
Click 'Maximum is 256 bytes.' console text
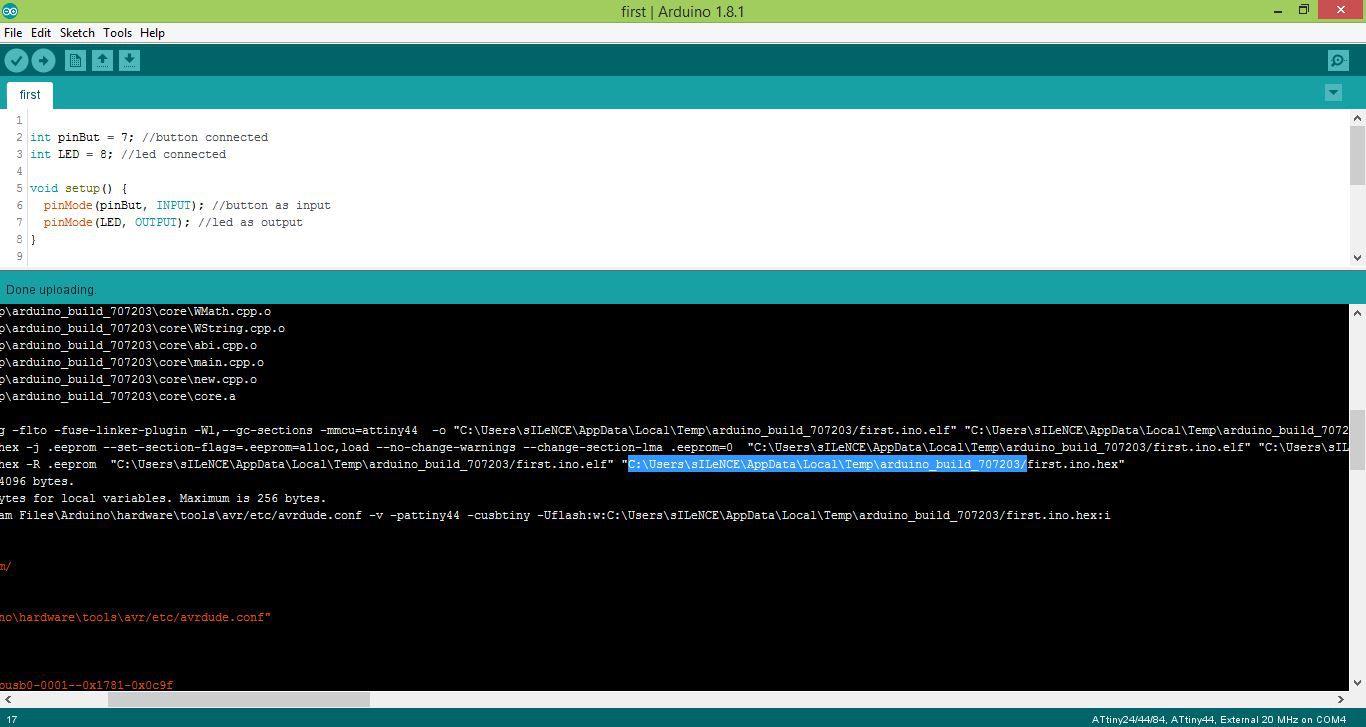(253, 498)
